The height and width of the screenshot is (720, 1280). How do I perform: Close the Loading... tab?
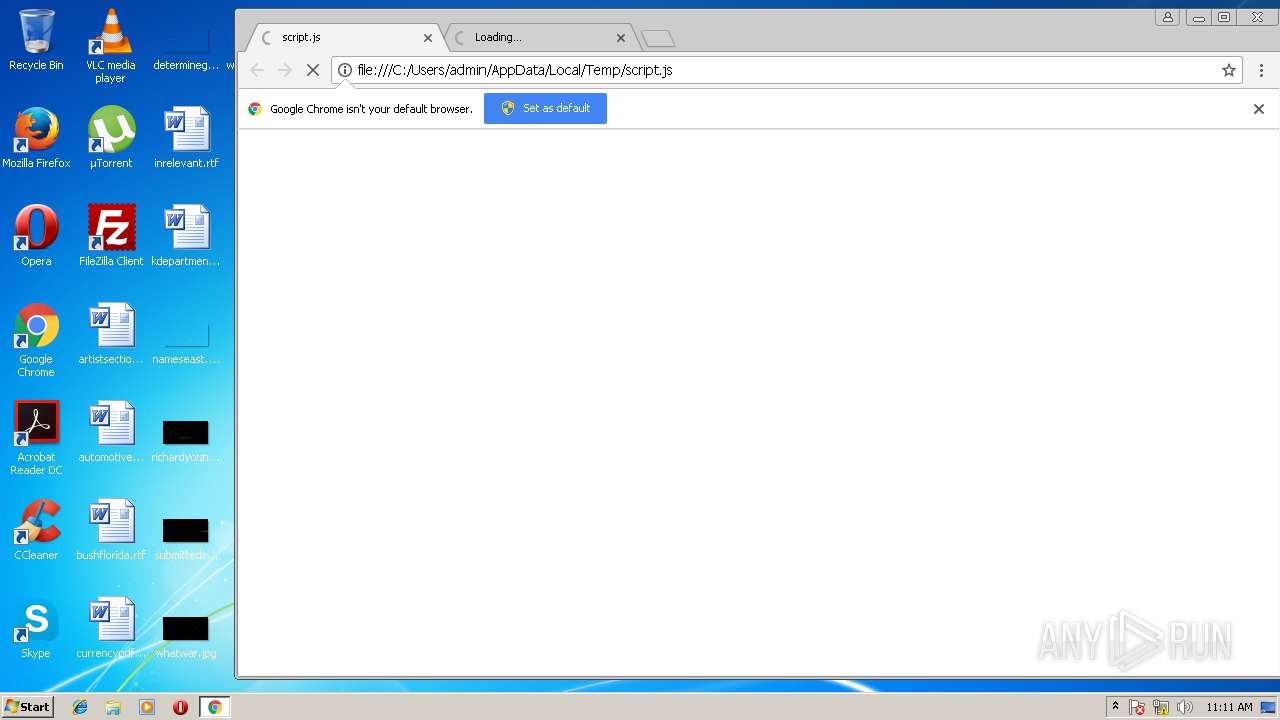(621, 38)
